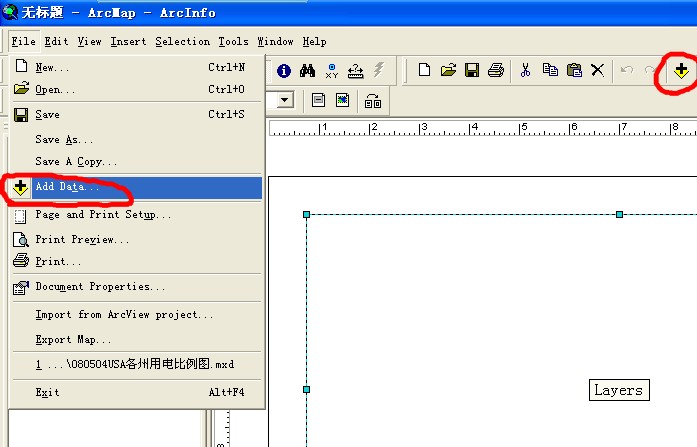The height and width of the screenshot is (447, 697).
Task: Click the Paste clipboard icon
Action: [x=574, y=70]
